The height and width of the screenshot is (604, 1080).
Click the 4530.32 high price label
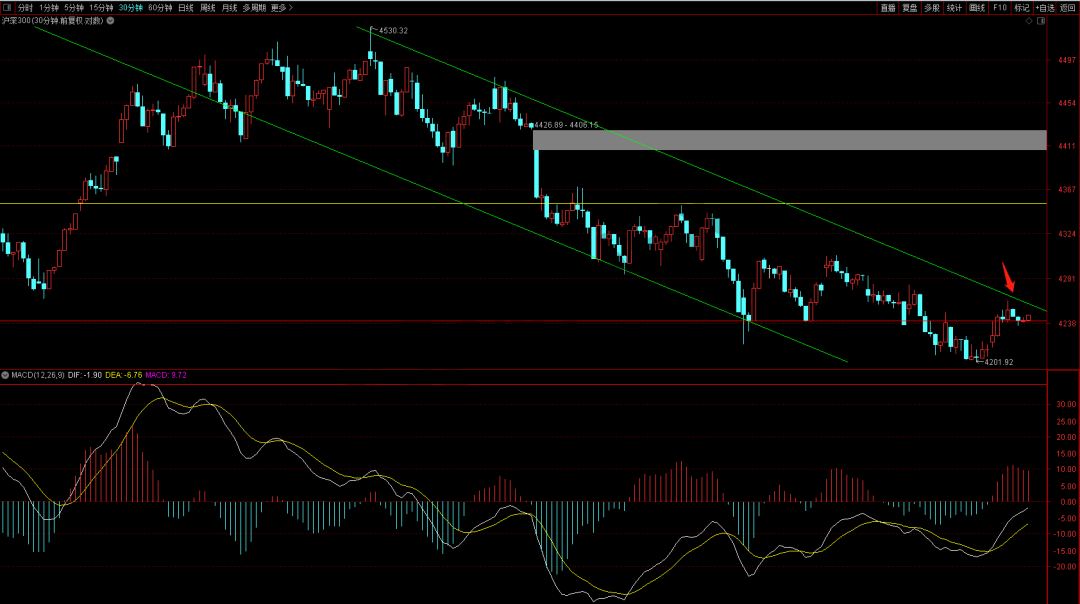pos(392,31)
